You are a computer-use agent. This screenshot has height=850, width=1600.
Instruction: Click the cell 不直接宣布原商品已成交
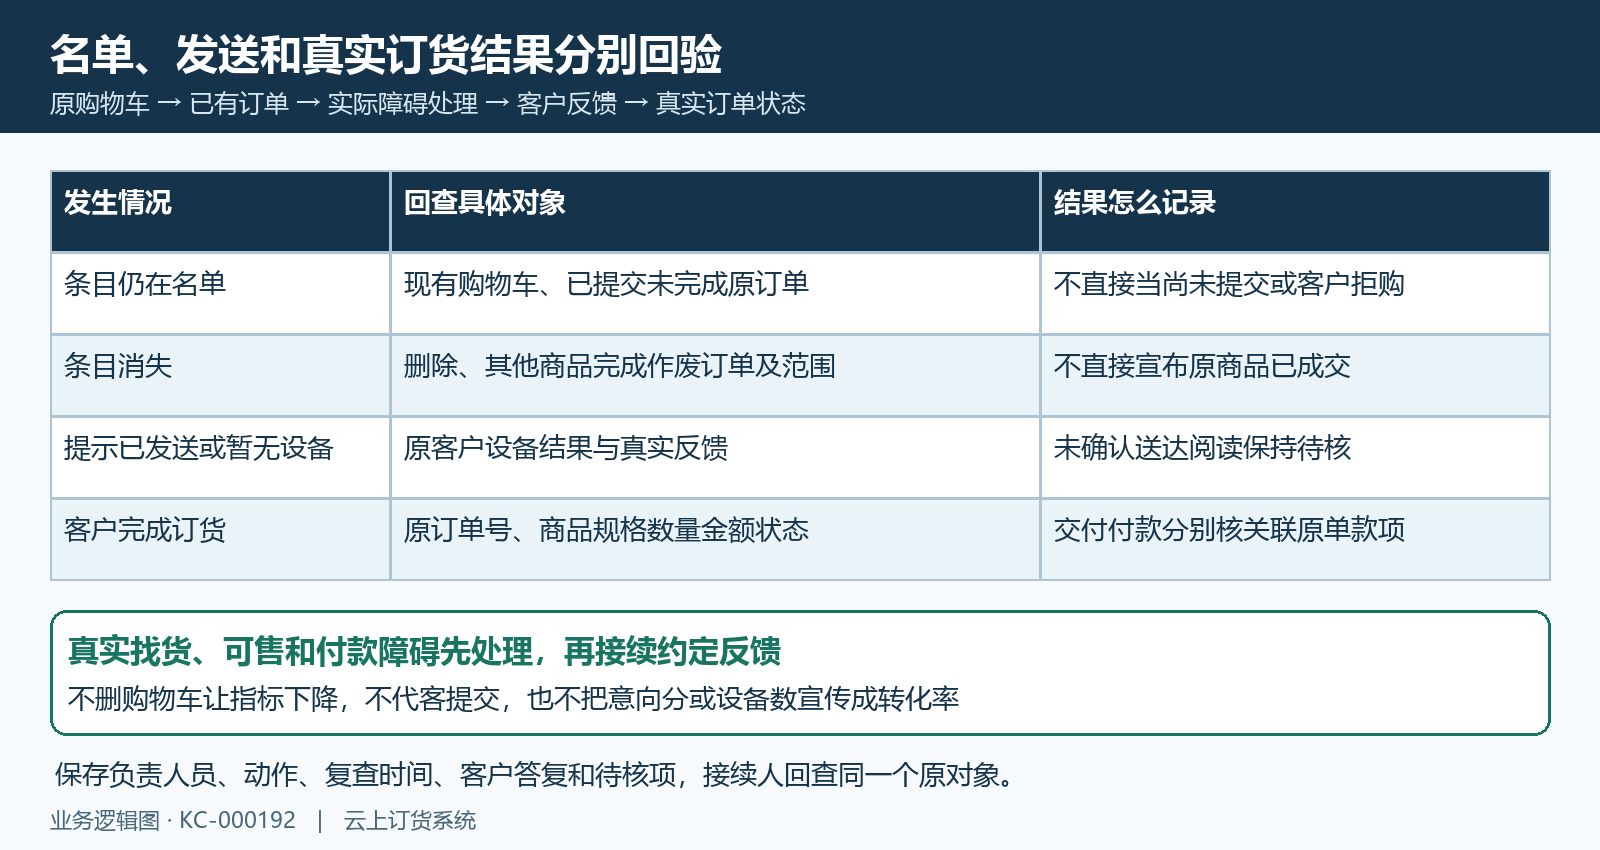(1295, 376)
